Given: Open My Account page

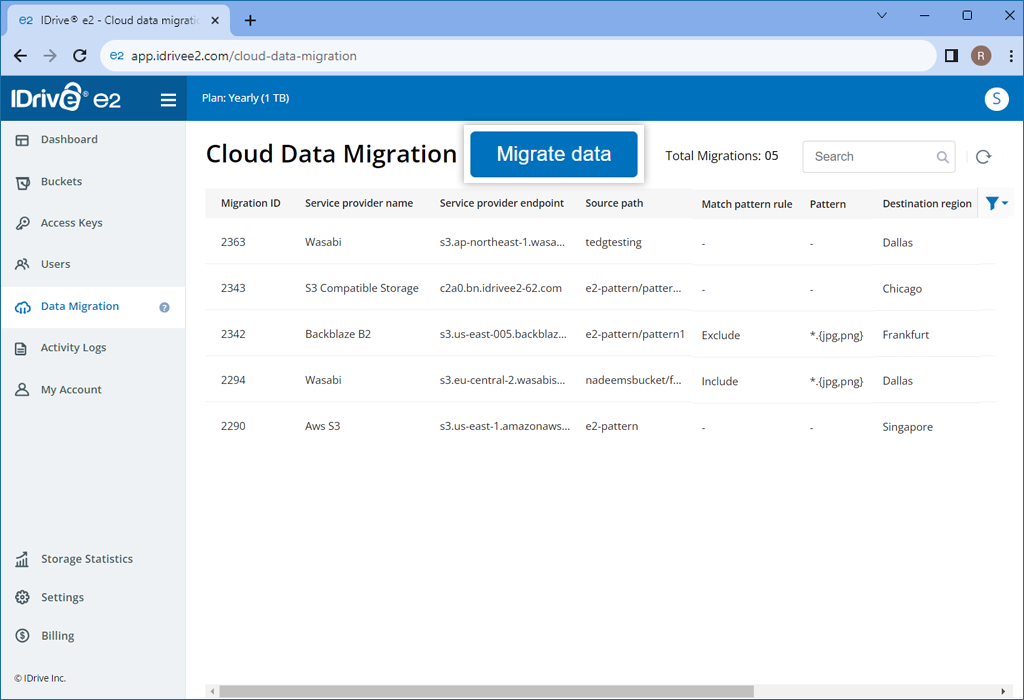Looking at the screenshot, I should click(x=71, y=389).
